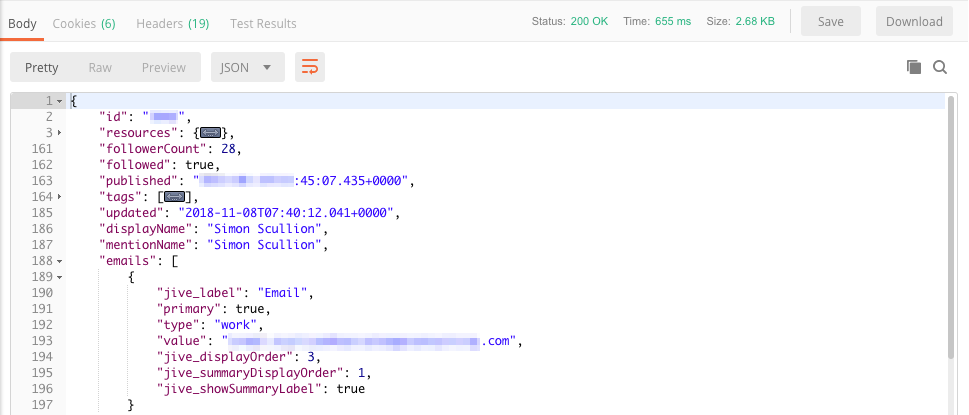
Task: Click the "jive_label" key text
Action: click(201, 293)
